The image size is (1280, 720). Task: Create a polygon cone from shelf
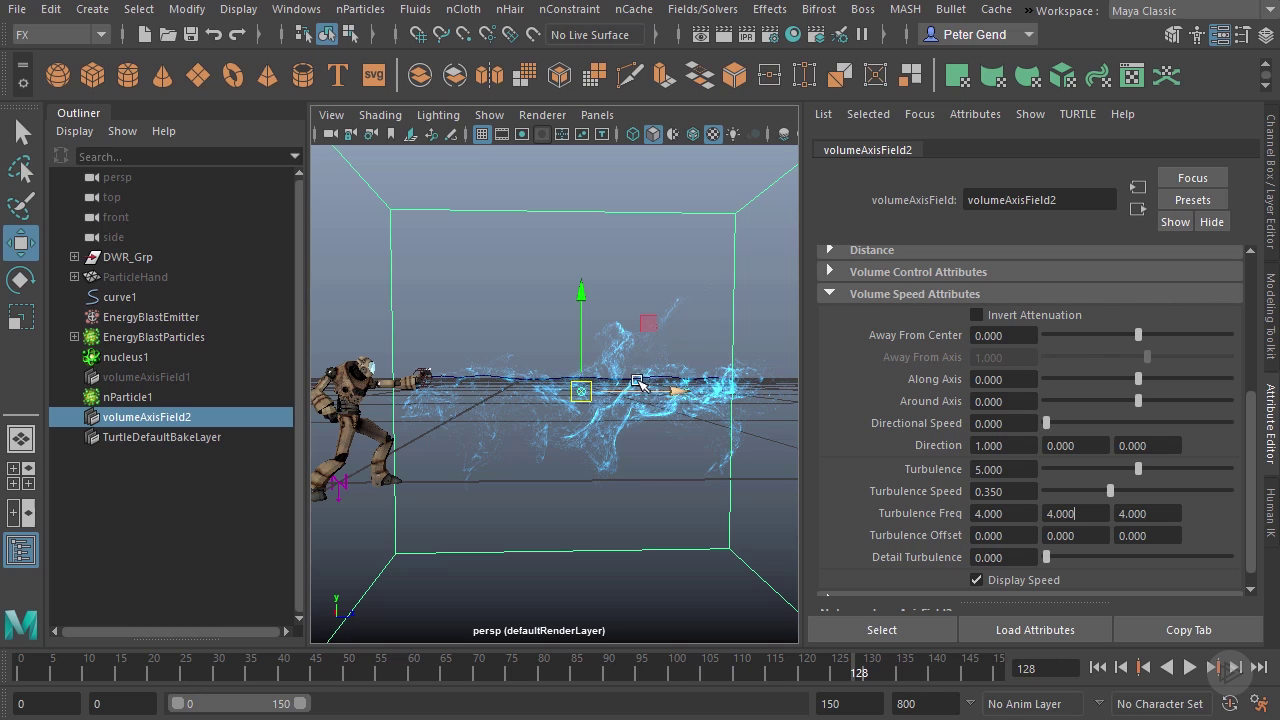coord(162,76)
